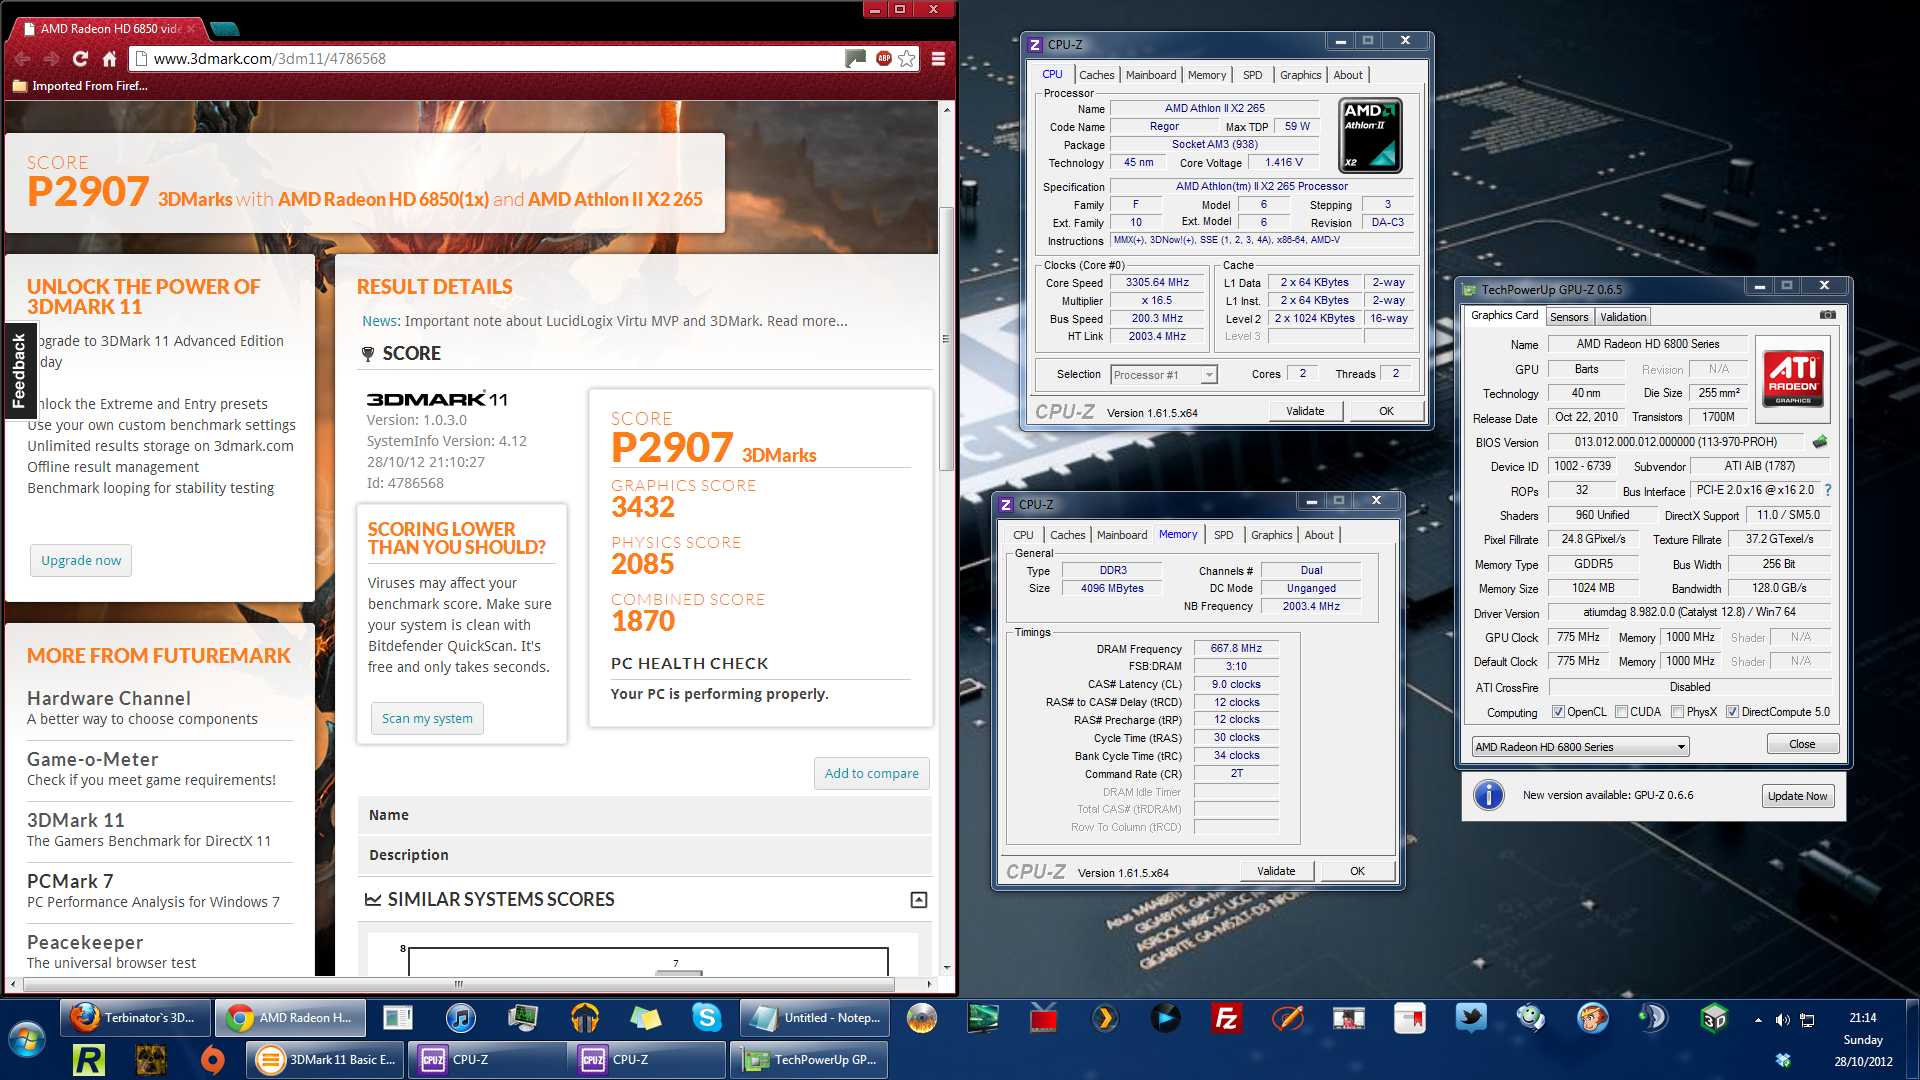Open the Dropbox tray icon
This screenshot has height=1080, width=1920.
point(1782,1060)
